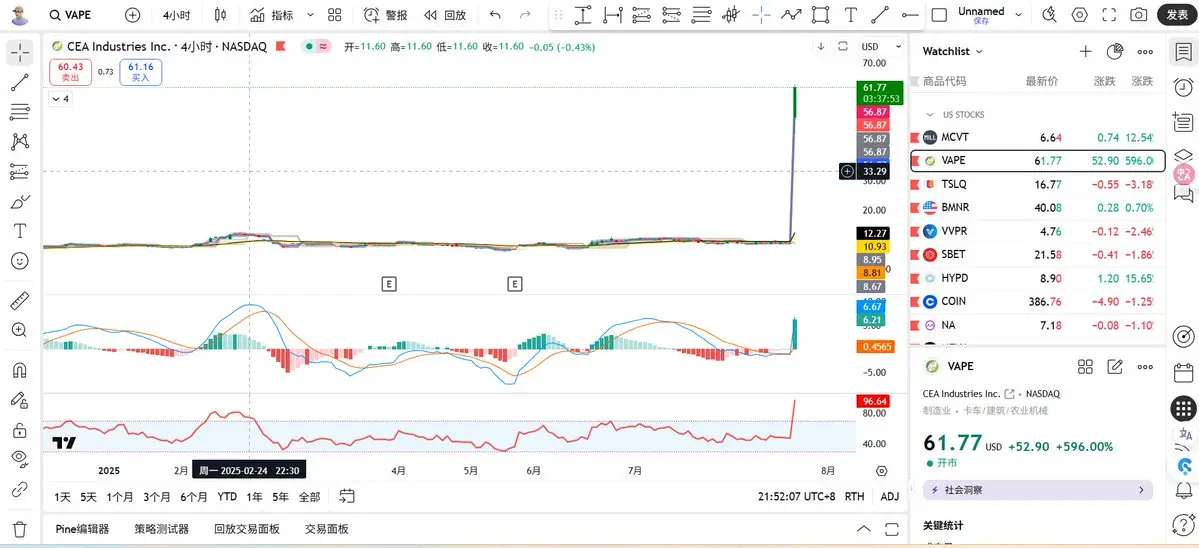This screenshot has width=1199, height=548.
Task: Open the 回放交易面板 tab
Action: point(247,529)
